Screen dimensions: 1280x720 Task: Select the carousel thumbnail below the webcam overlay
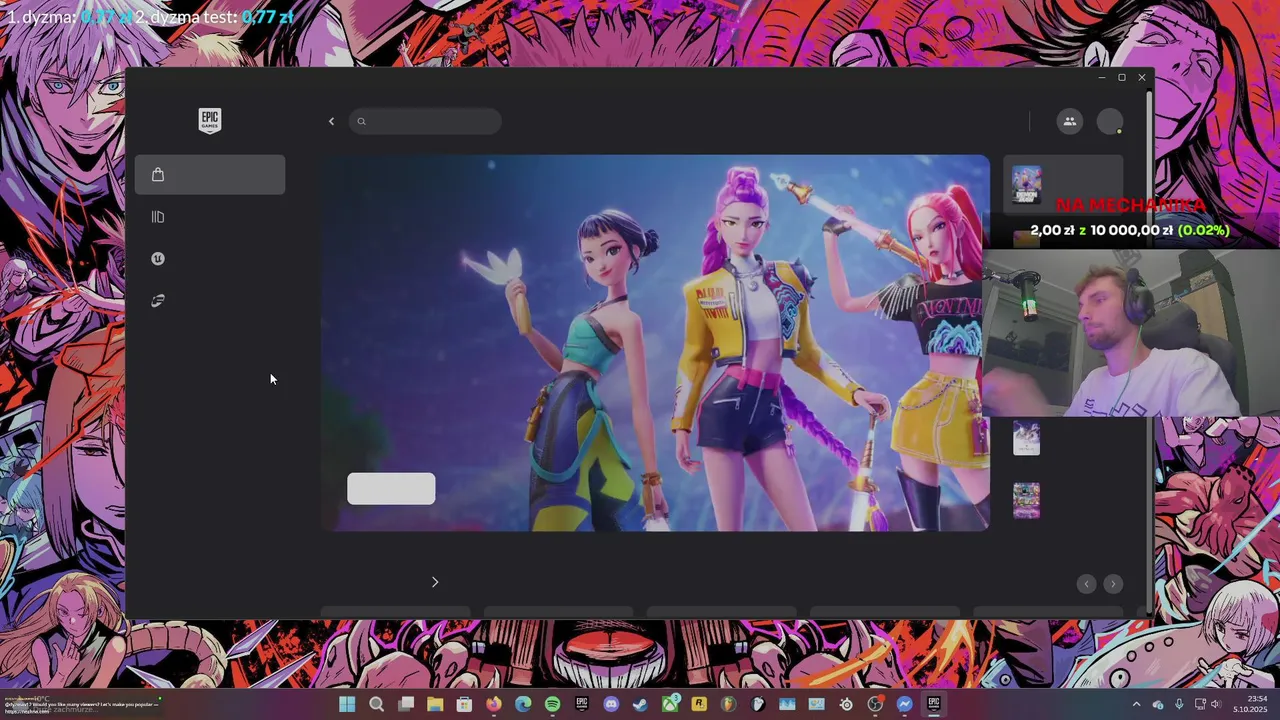(x=1026, y=438)
